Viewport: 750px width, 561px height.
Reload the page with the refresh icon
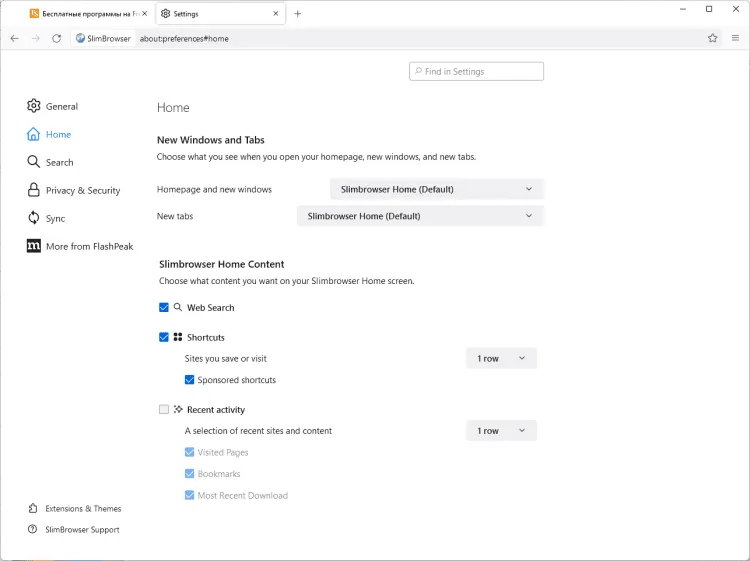coord(56,38)
